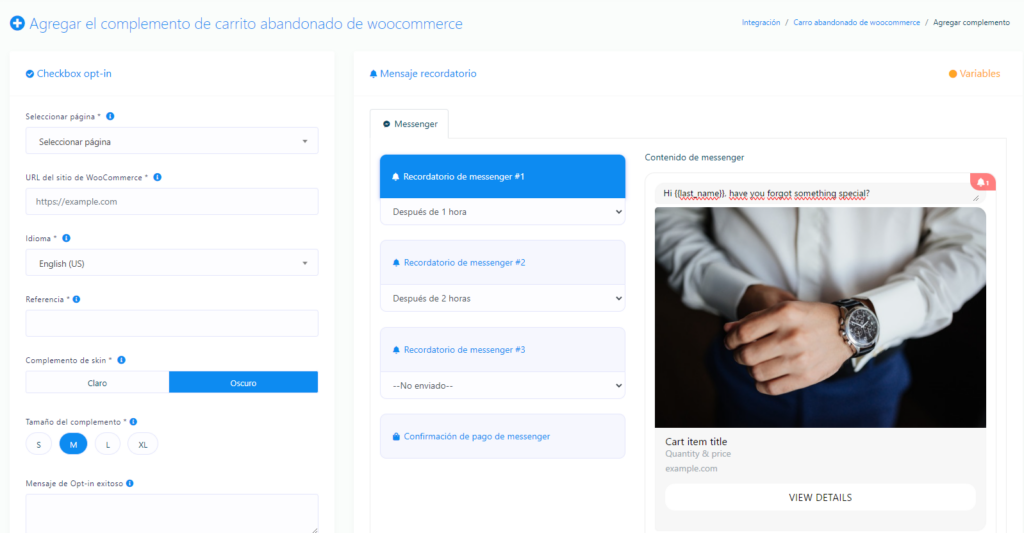1024x533 pixels.
Task: Open the --No enviado-- dropdown
Action: point(503,385)
